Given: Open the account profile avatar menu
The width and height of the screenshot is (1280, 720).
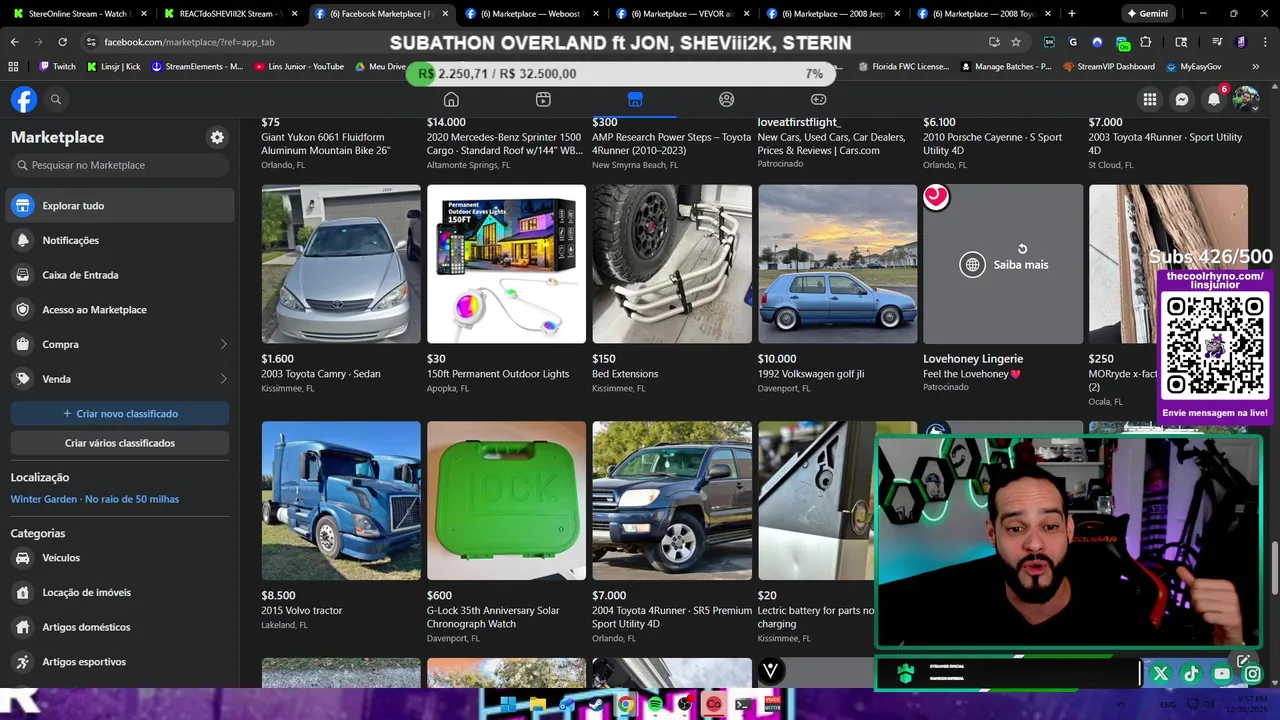Looking at the screenshot, I should [1246, 99].
